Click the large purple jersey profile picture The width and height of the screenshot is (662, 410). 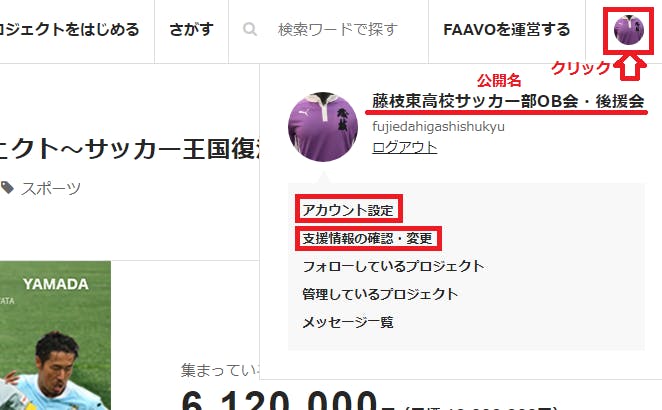(323, 127)
